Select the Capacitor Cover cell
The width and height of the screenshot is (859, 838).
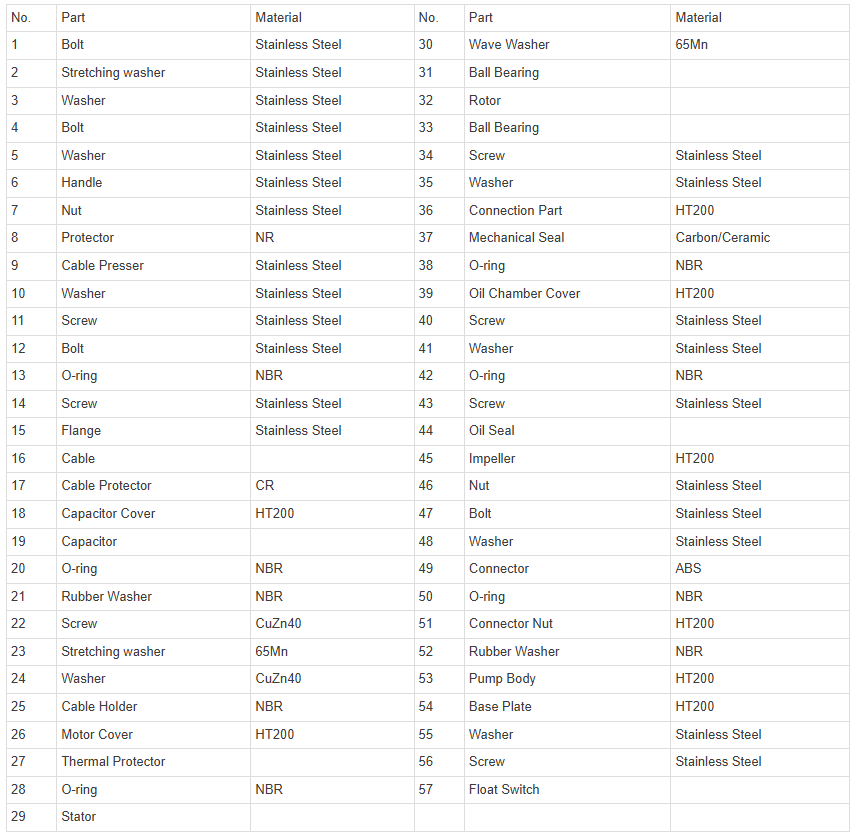coord(153,514)
